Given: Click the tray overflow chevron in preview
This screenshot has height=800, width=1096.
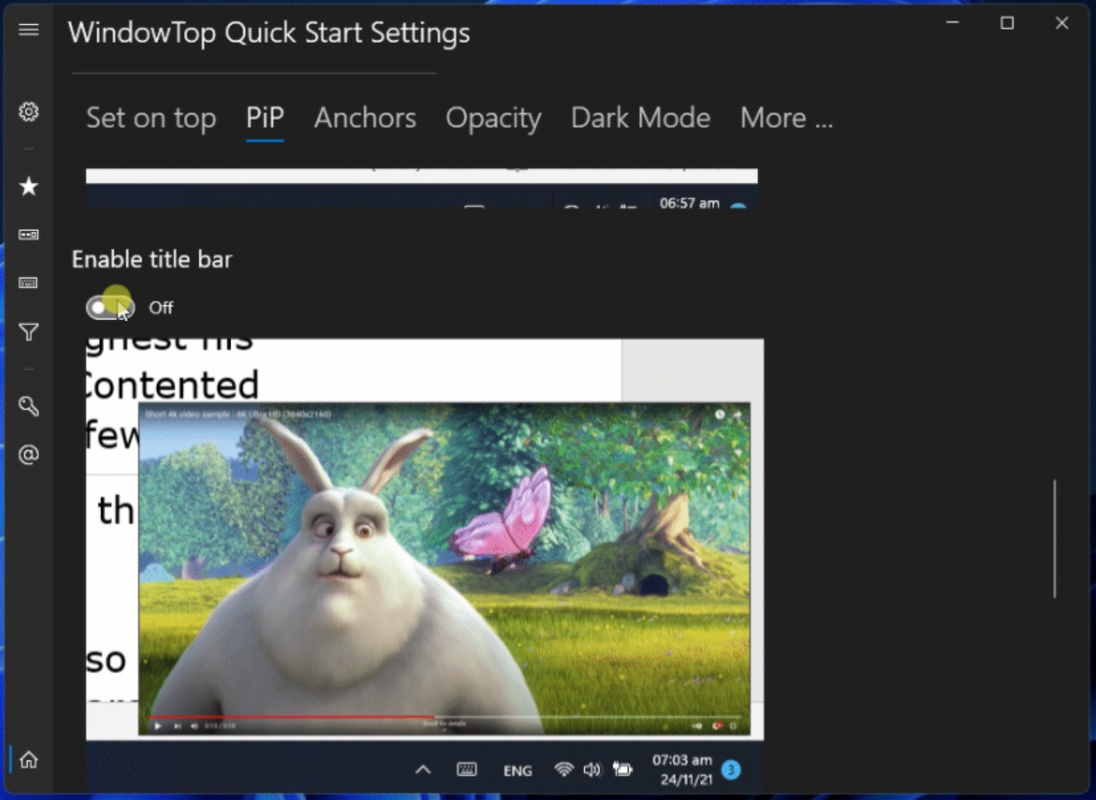Looking at the screenshot, I should click(423, 770).
